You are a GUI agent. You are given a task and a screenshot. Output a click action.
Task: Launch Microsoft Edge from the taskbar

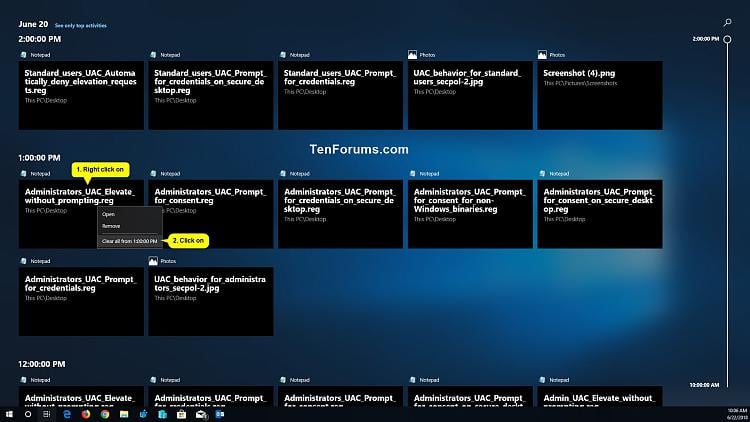tap(66, 414)
